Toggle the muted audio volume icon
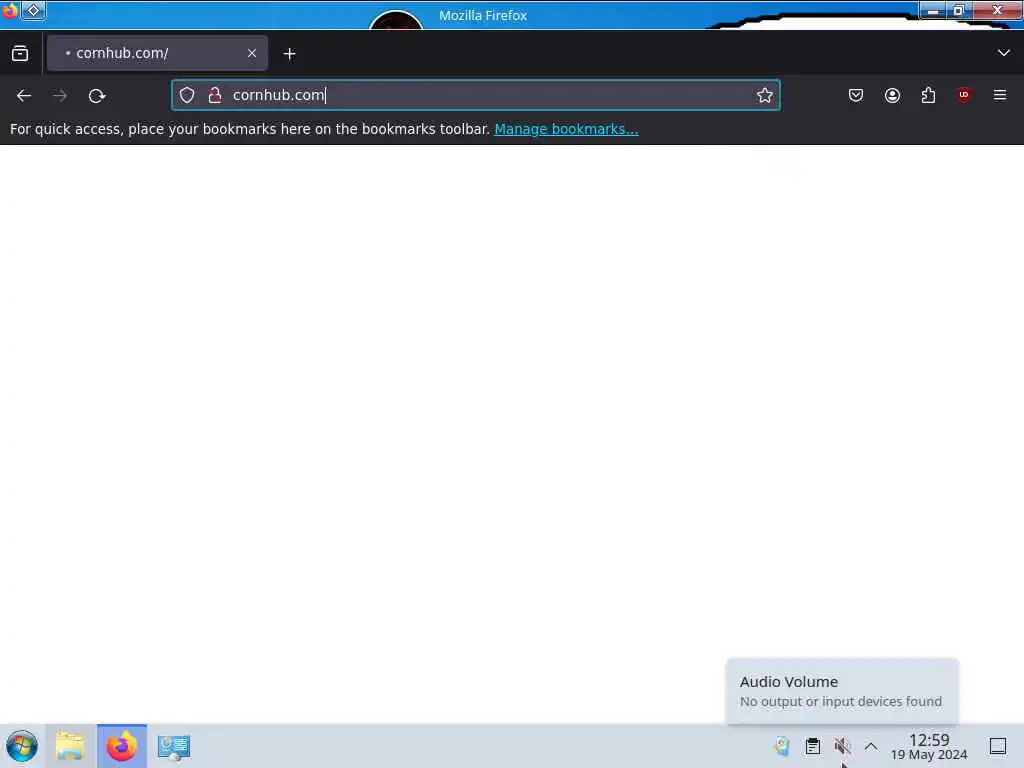 pyautogui.click(x=842, y=746)
